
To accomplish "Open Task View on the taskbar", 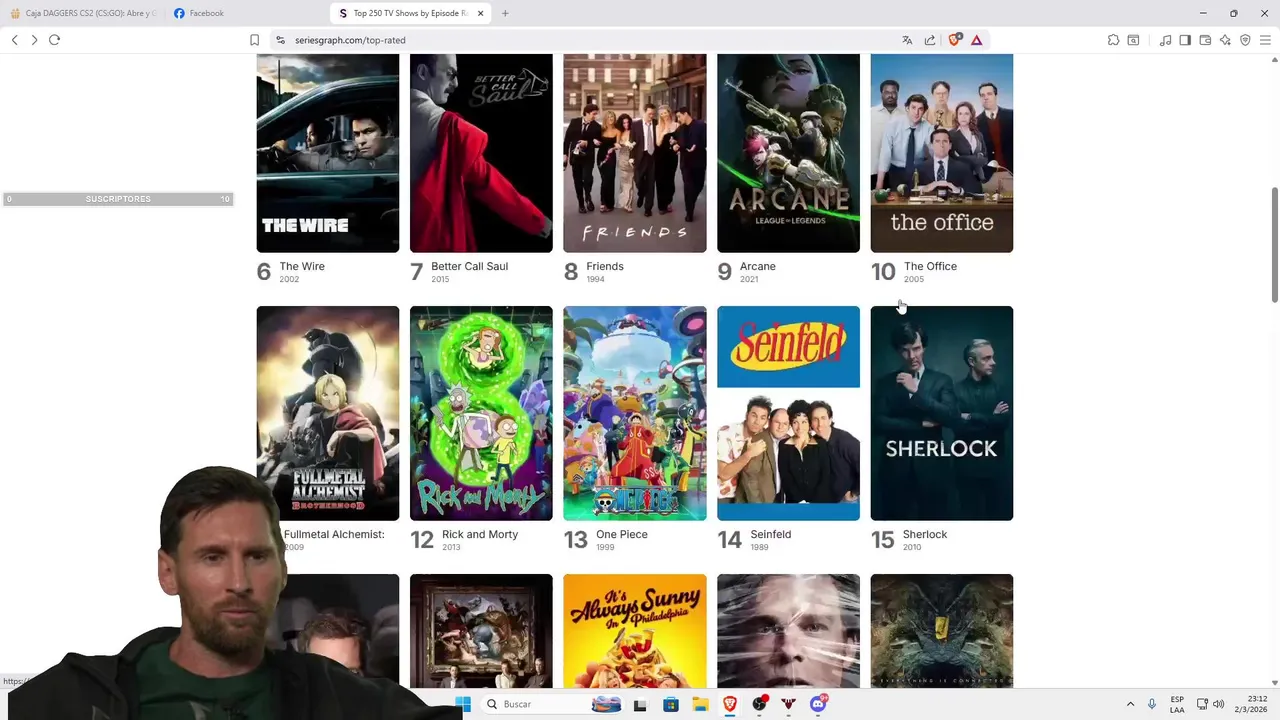I will (640, 704).
